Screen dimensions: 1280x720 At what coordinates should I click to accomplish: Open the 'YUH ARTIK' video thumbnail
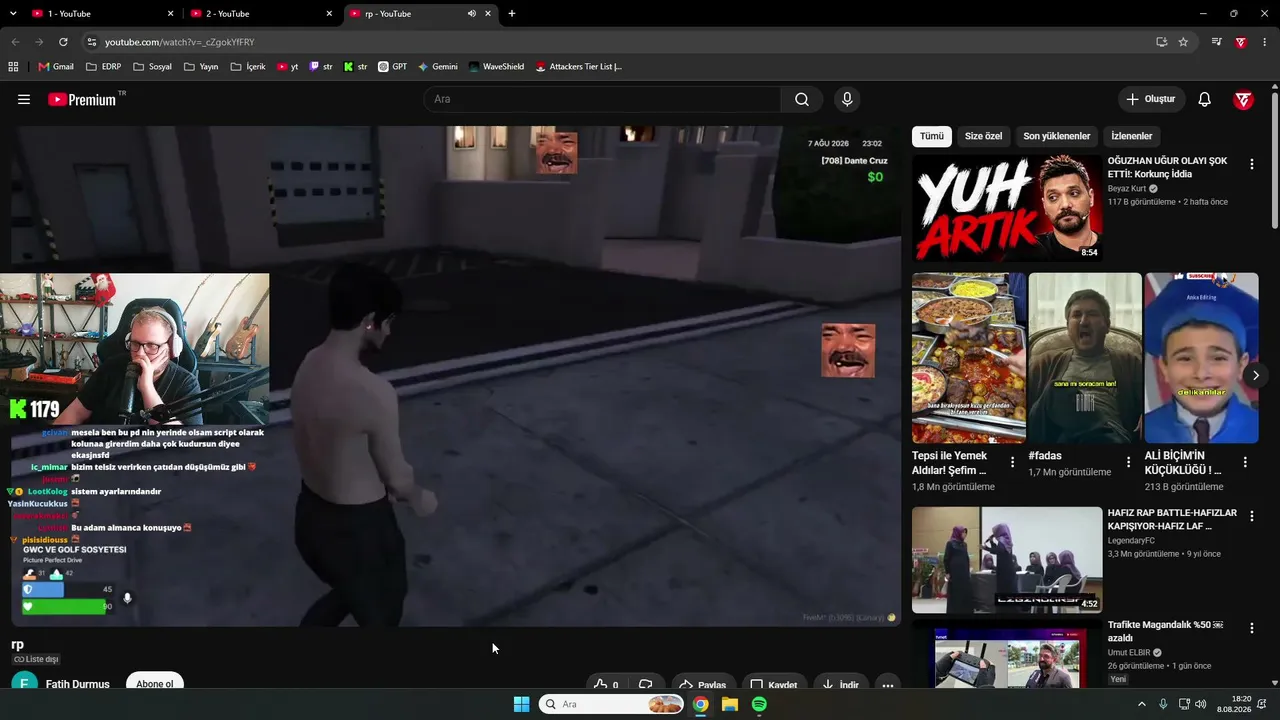[x=1007, y=208]
